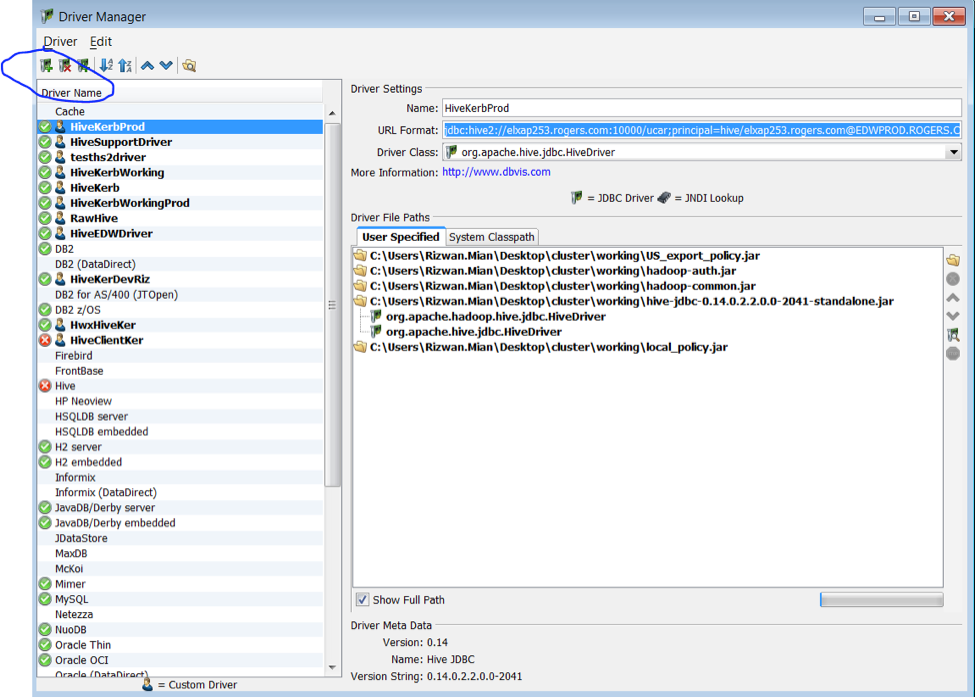The image size is (975, 698).
Task: Select the Firebird driver
Action: 180,356
